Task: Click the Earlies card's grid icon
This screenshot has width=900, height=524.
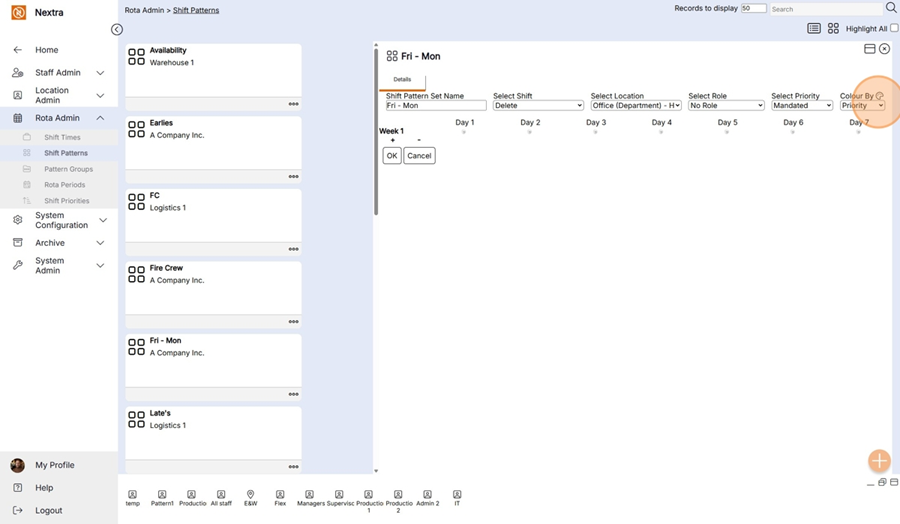Action: click(x=137, y=129)
